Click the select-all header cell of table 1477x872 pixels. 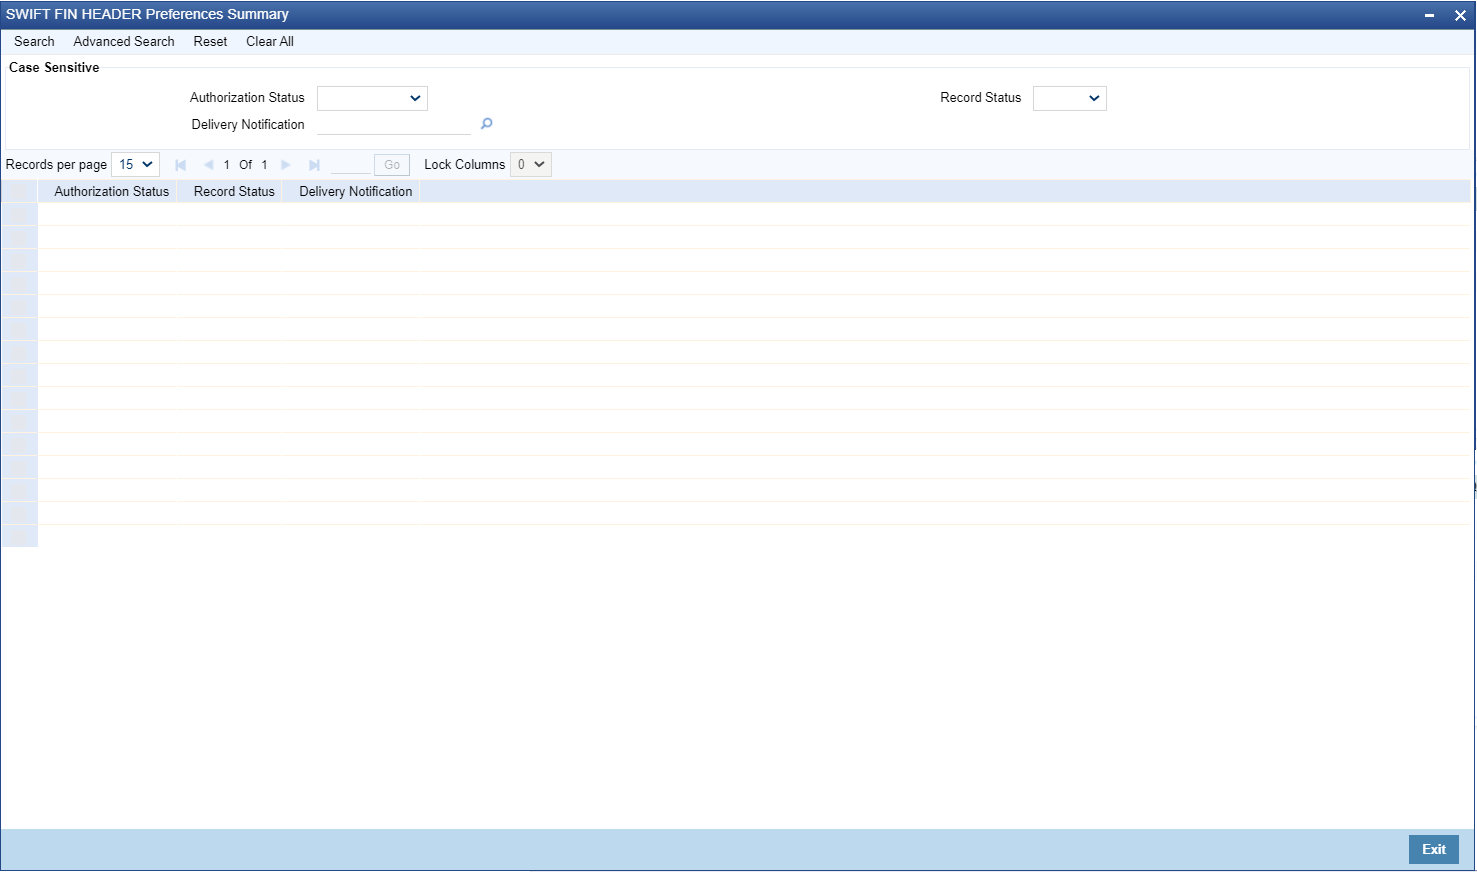point(19,192)
